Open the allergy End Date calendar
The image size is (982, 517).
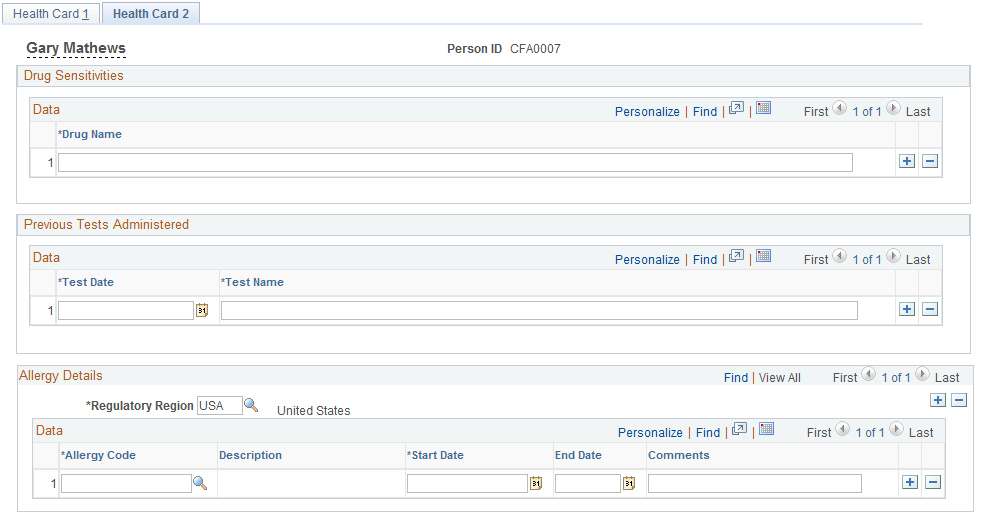629,483
